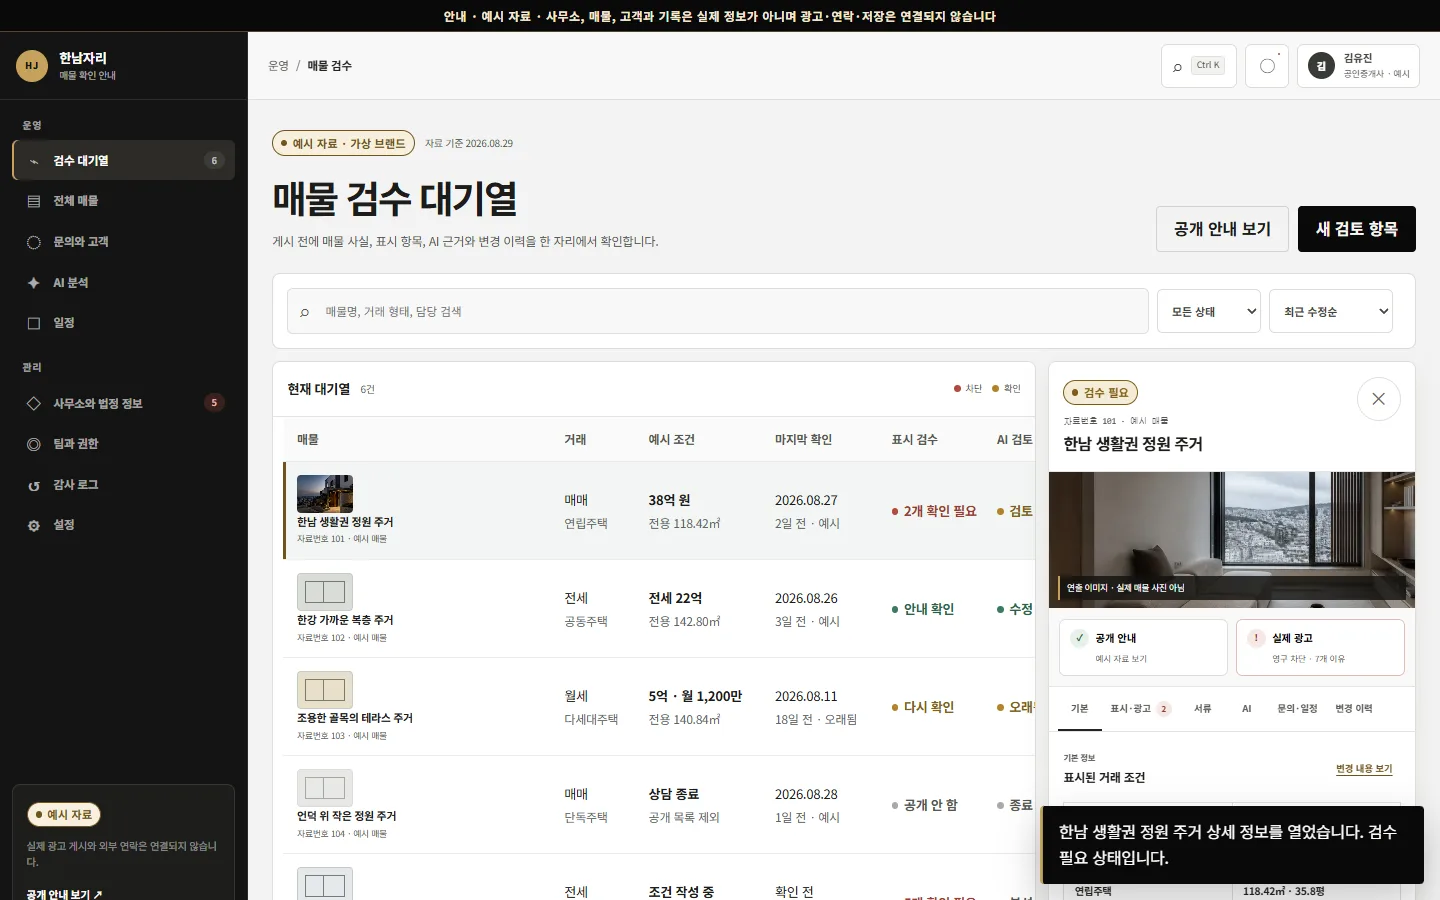Expand the 모든 상태 filter dropdown
This screenshot has height=900, width=1440.
coord(1209,311)
